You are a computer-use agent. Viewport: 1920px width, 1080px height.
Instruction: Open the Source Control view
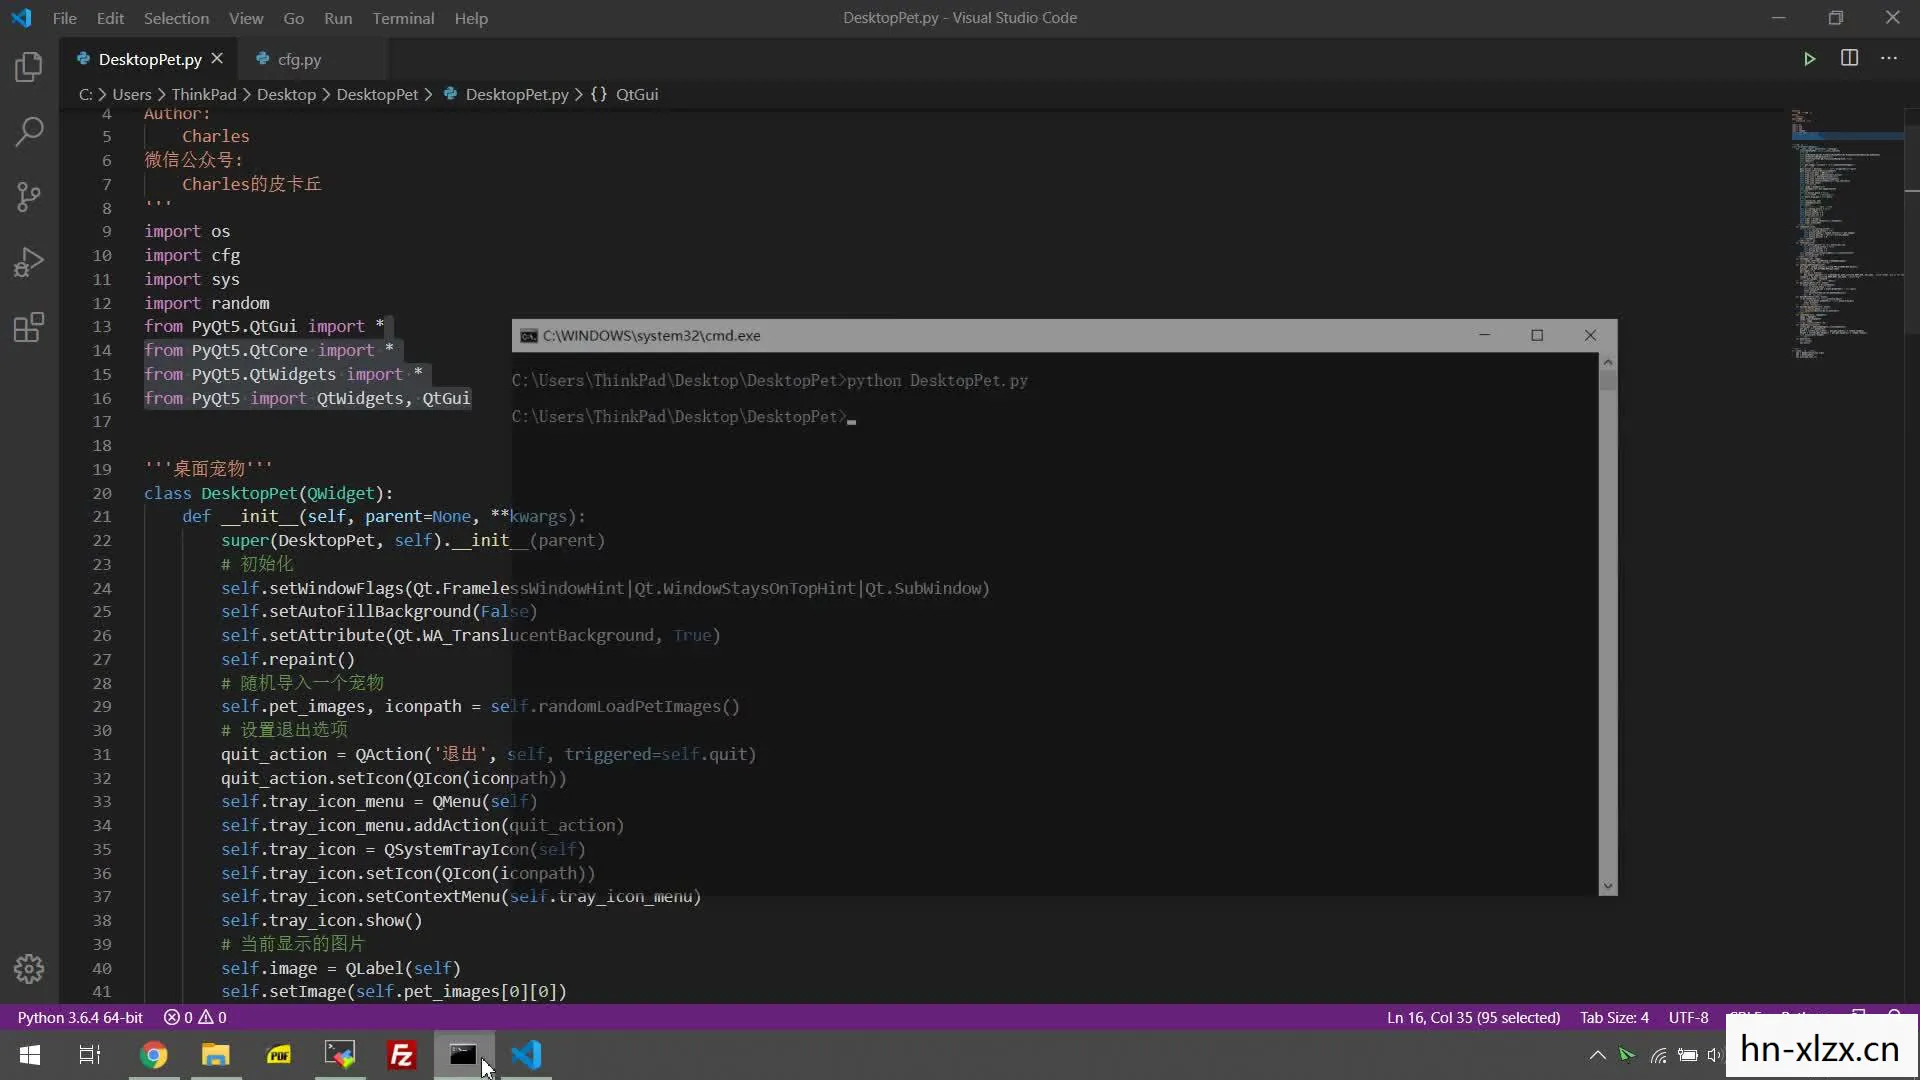pos(29,197)
